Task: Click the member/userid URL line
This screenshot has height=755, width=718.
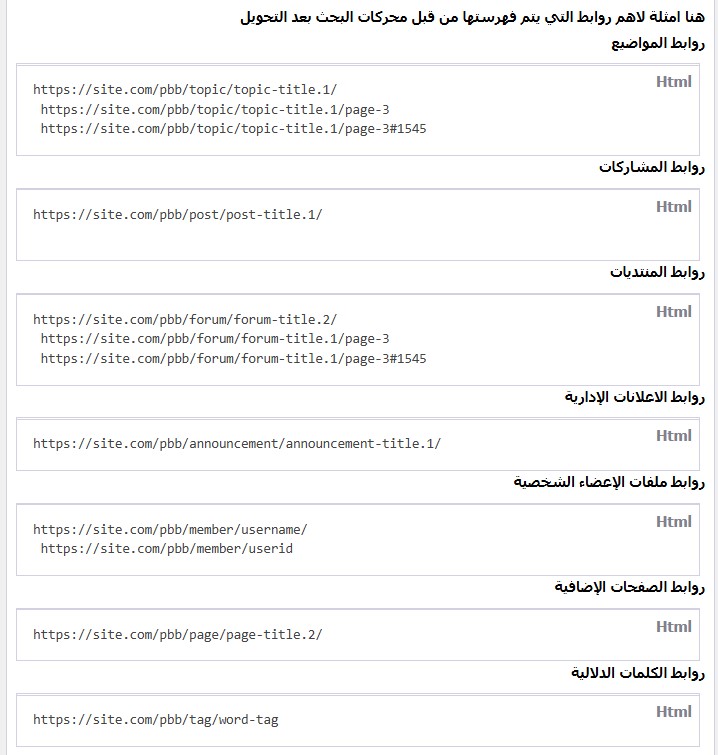Action: [167, 548]
